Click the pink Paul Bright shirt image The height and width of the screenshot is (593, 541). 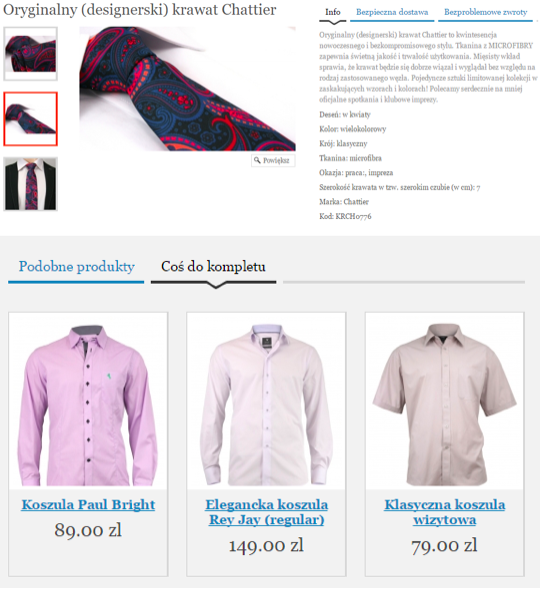tap(88, 404)
